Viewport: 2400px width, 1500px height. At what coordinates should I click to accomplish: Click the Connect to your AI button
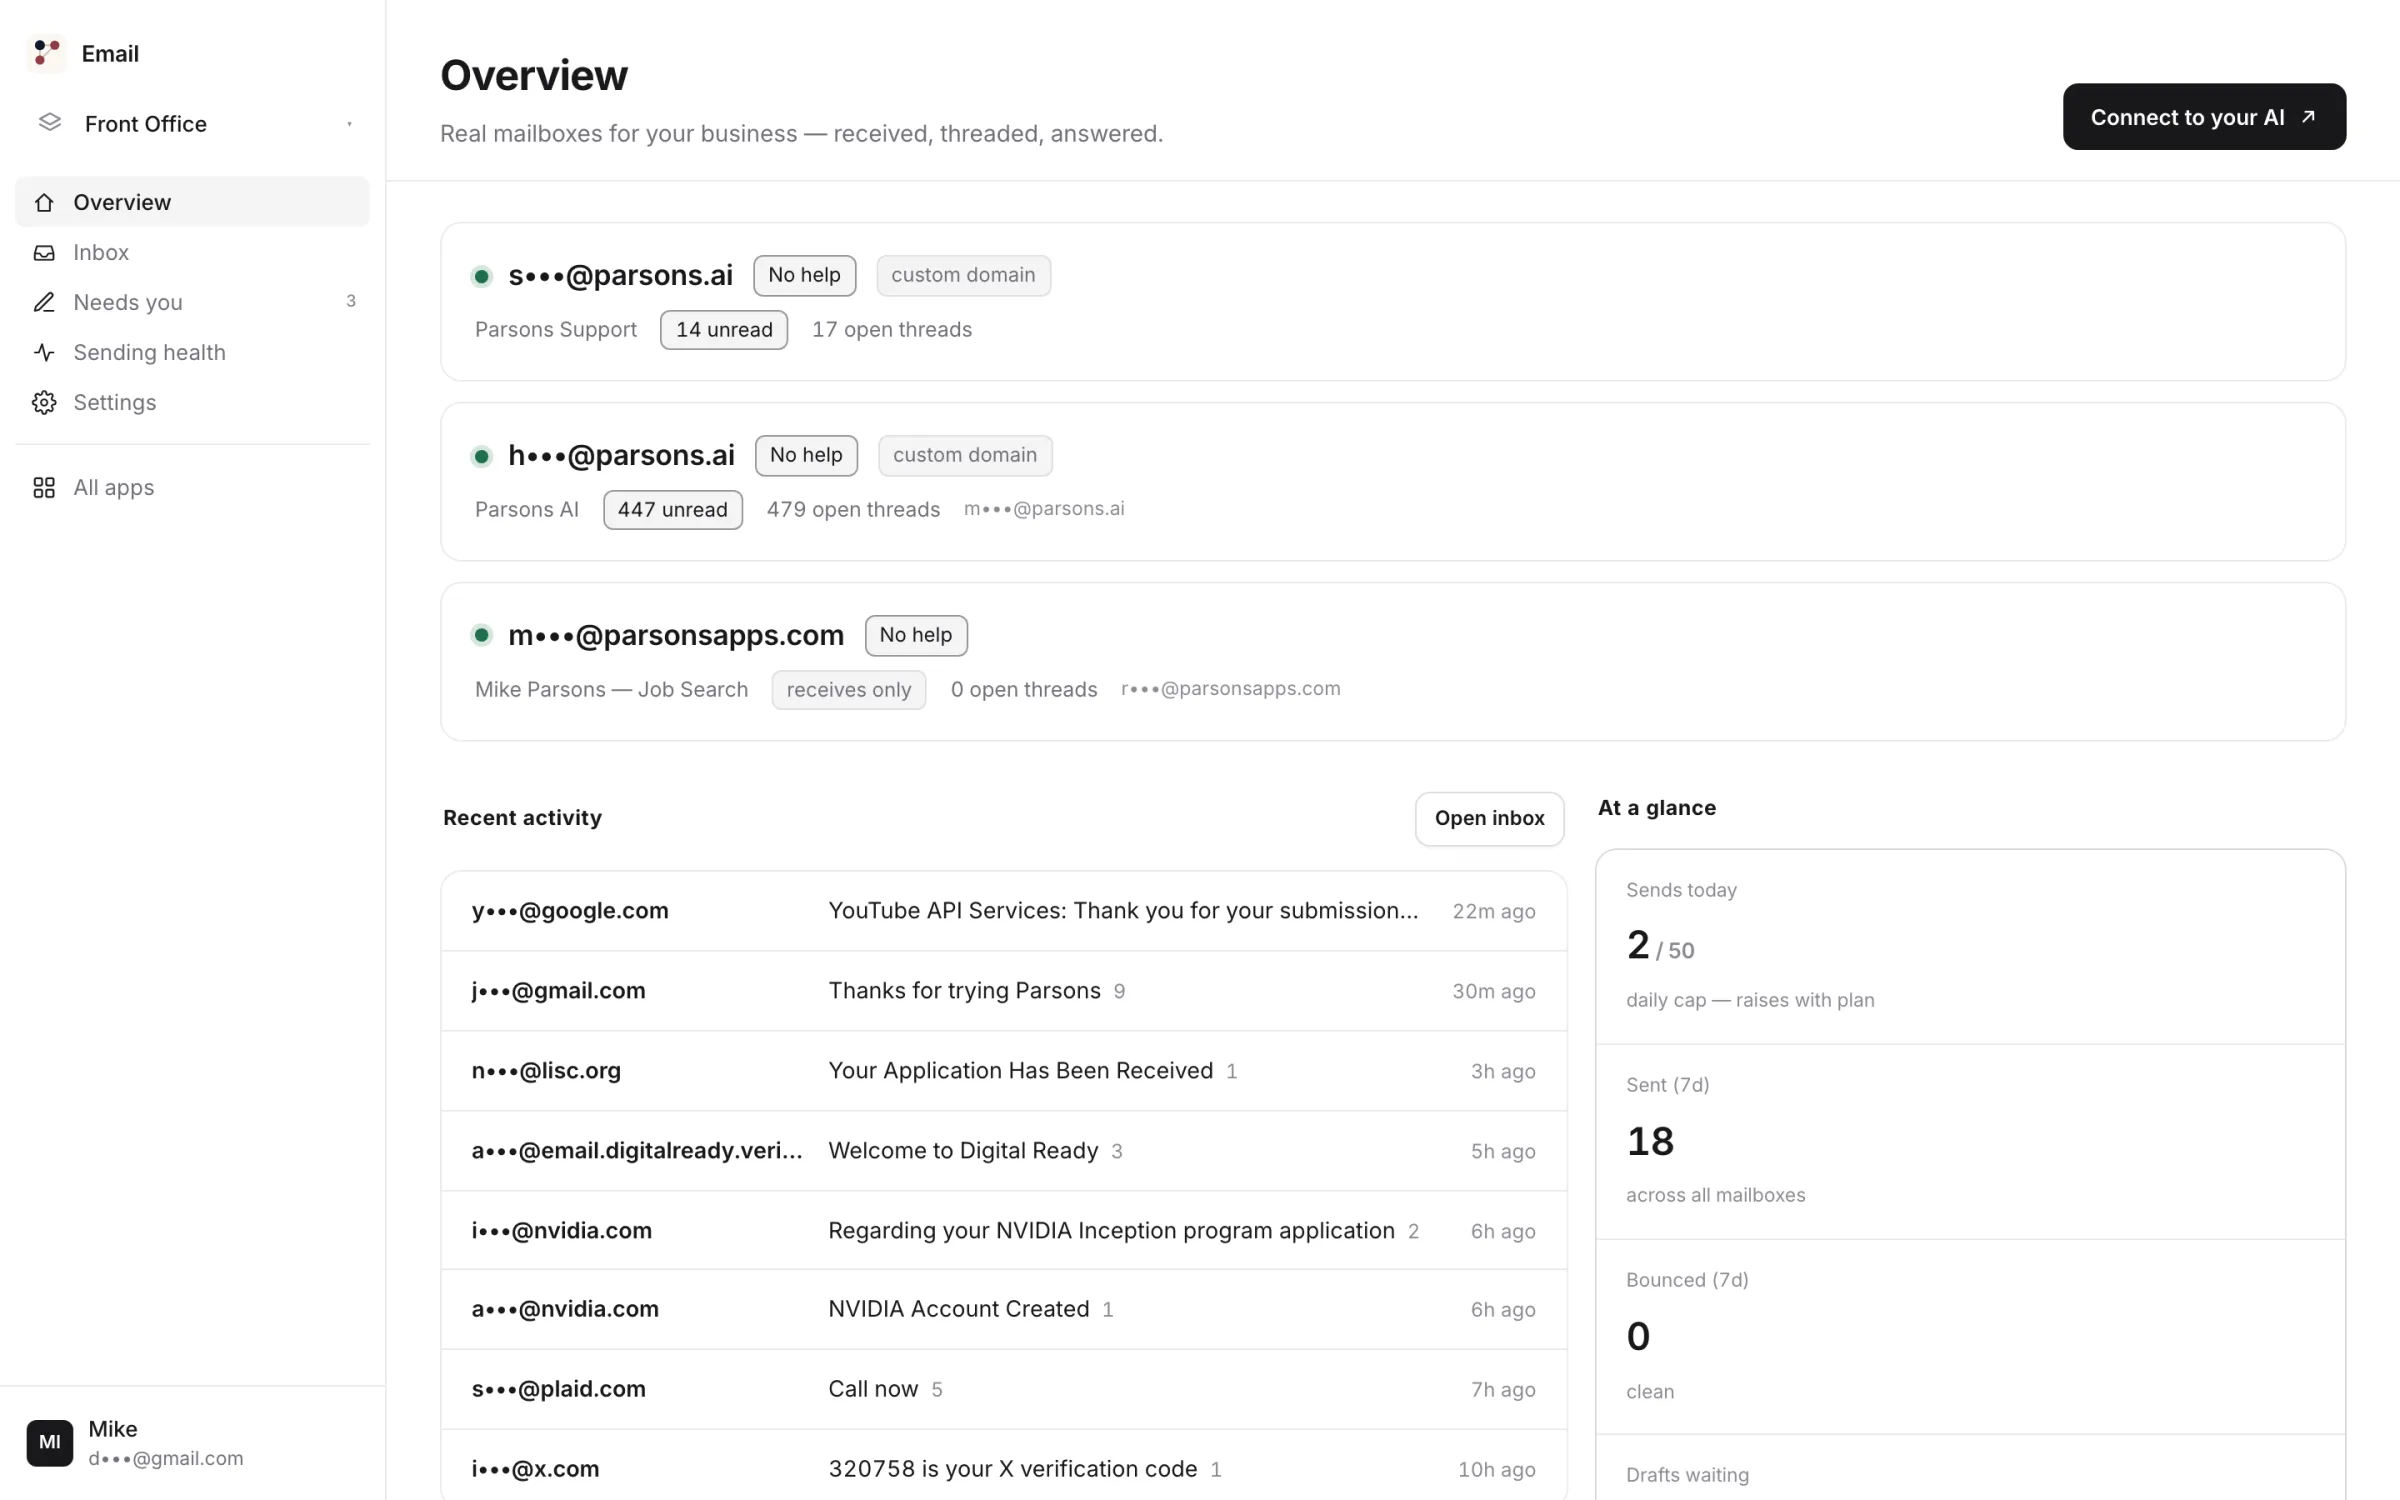tap(2204, 117)
